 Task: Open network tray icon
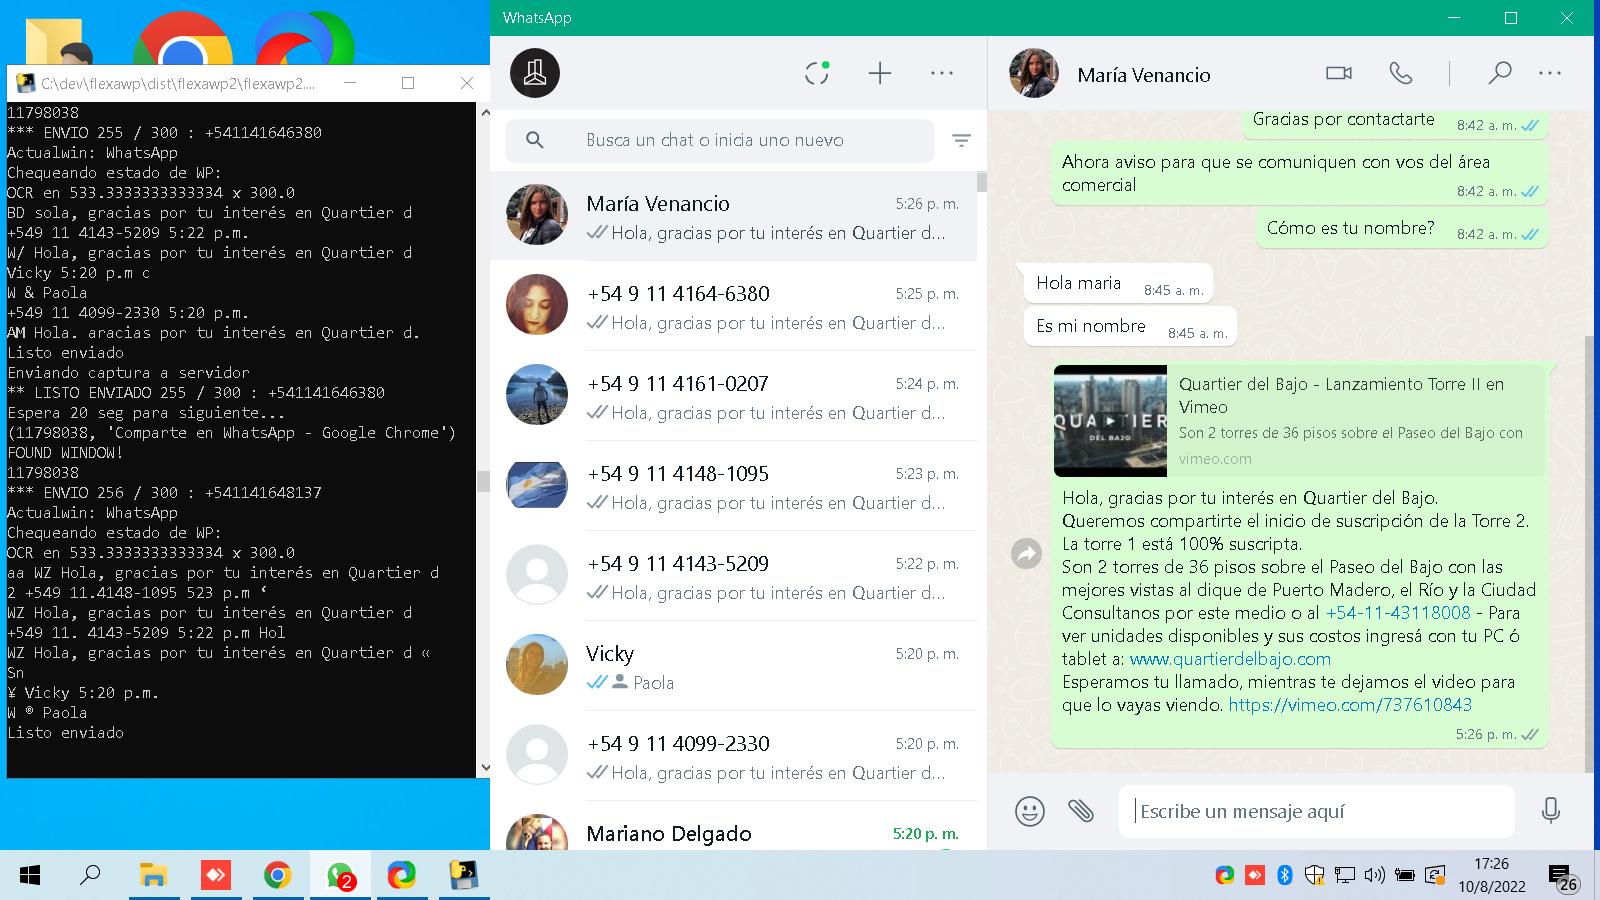[1345, 876]
